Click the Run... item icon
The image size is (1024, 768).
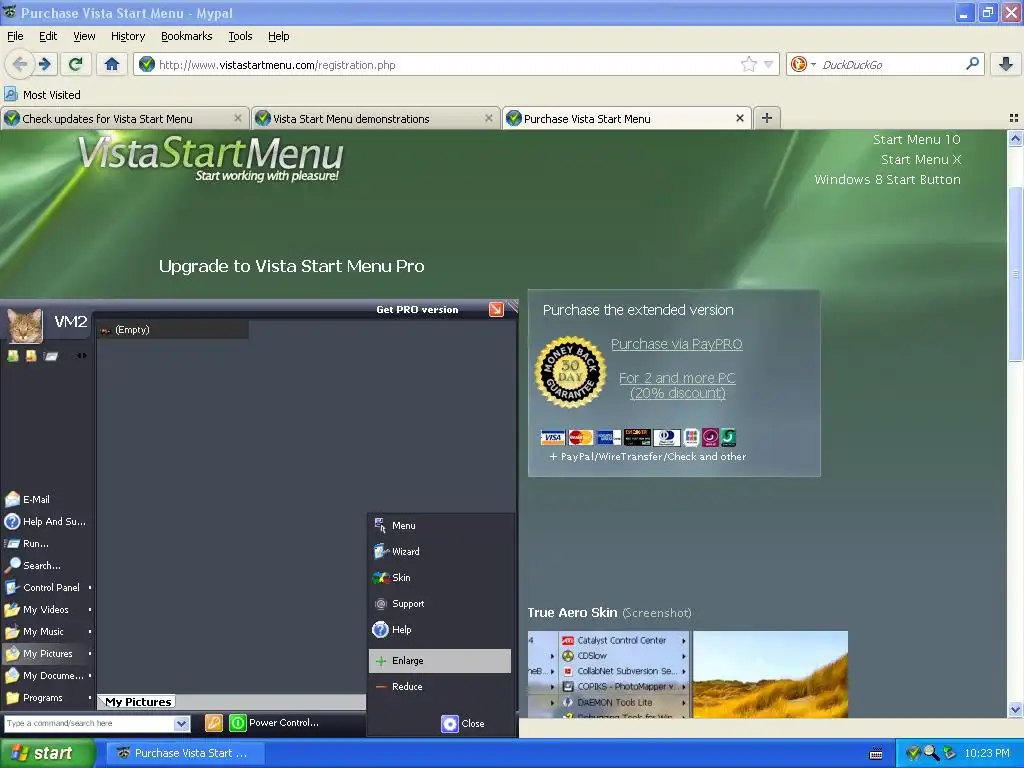[12, 543]
